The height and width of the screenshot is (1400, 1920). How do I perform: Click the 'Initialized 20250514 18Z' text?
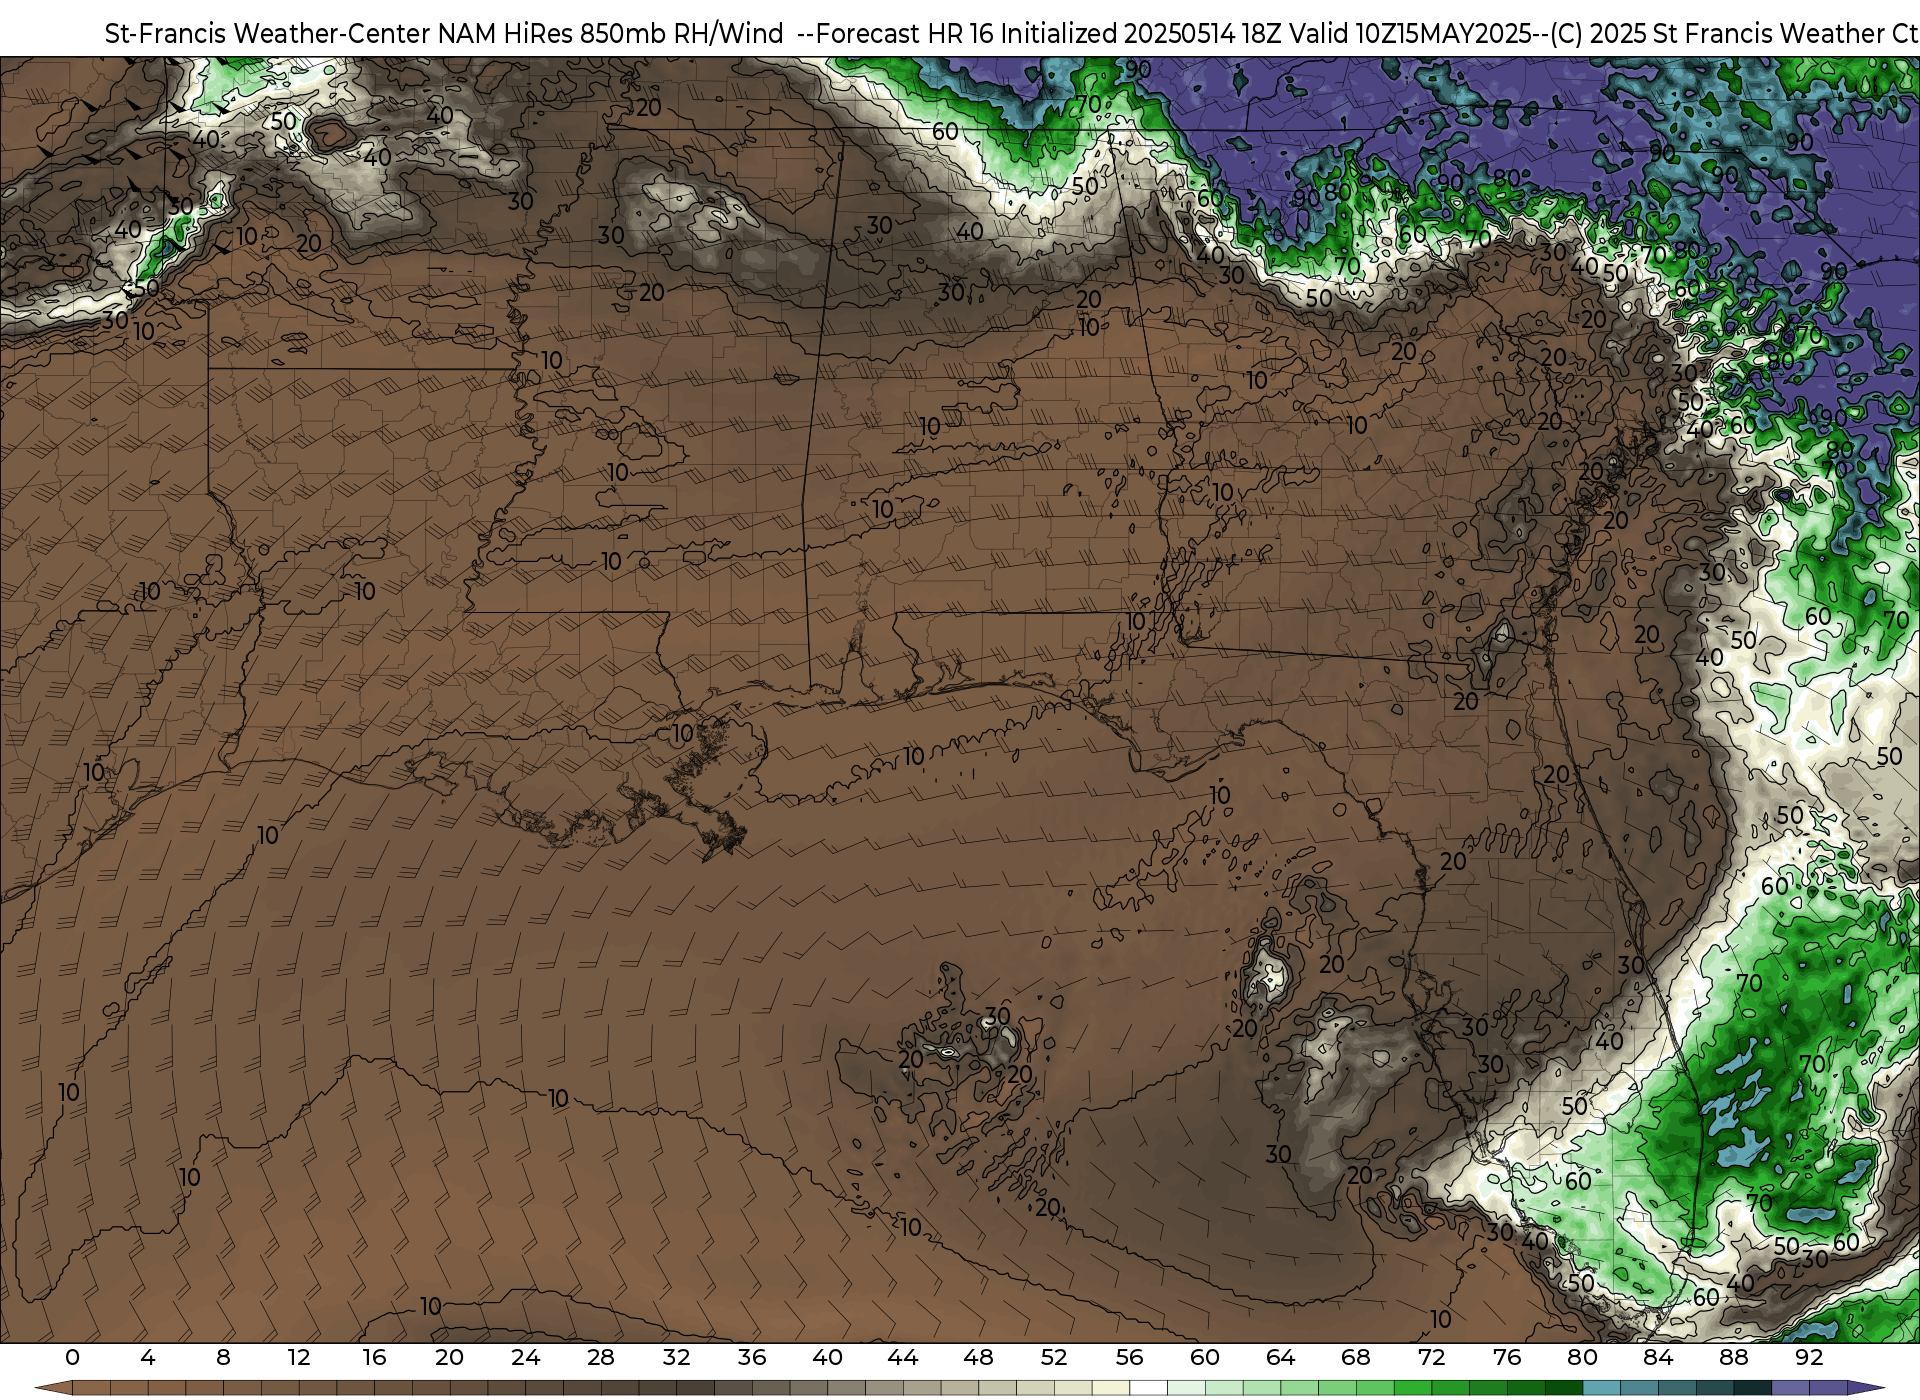pos(1141,34)
